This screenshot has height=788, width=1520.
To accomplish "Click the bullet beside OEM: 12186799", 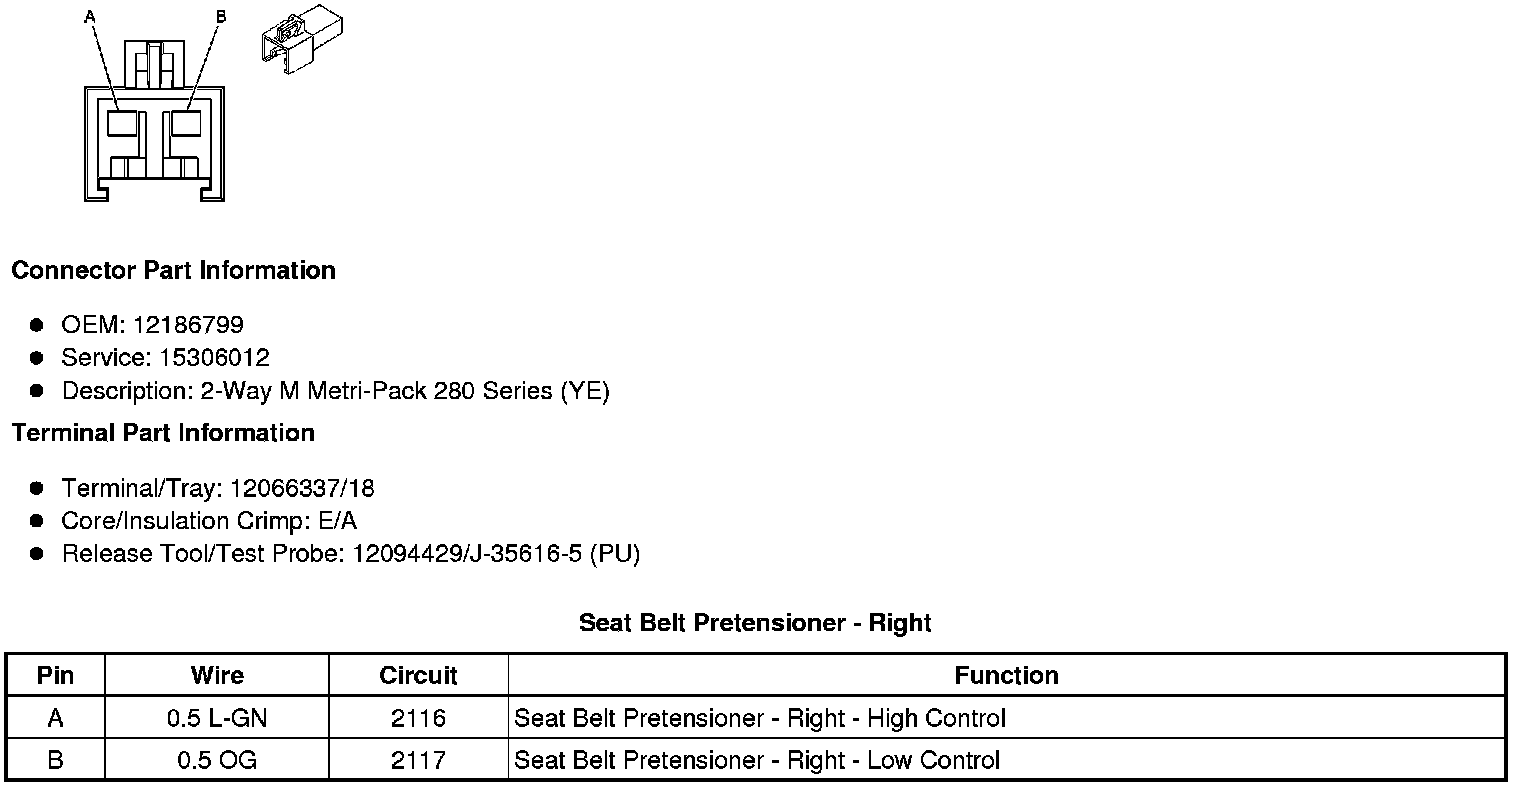I will click(37, 325).
